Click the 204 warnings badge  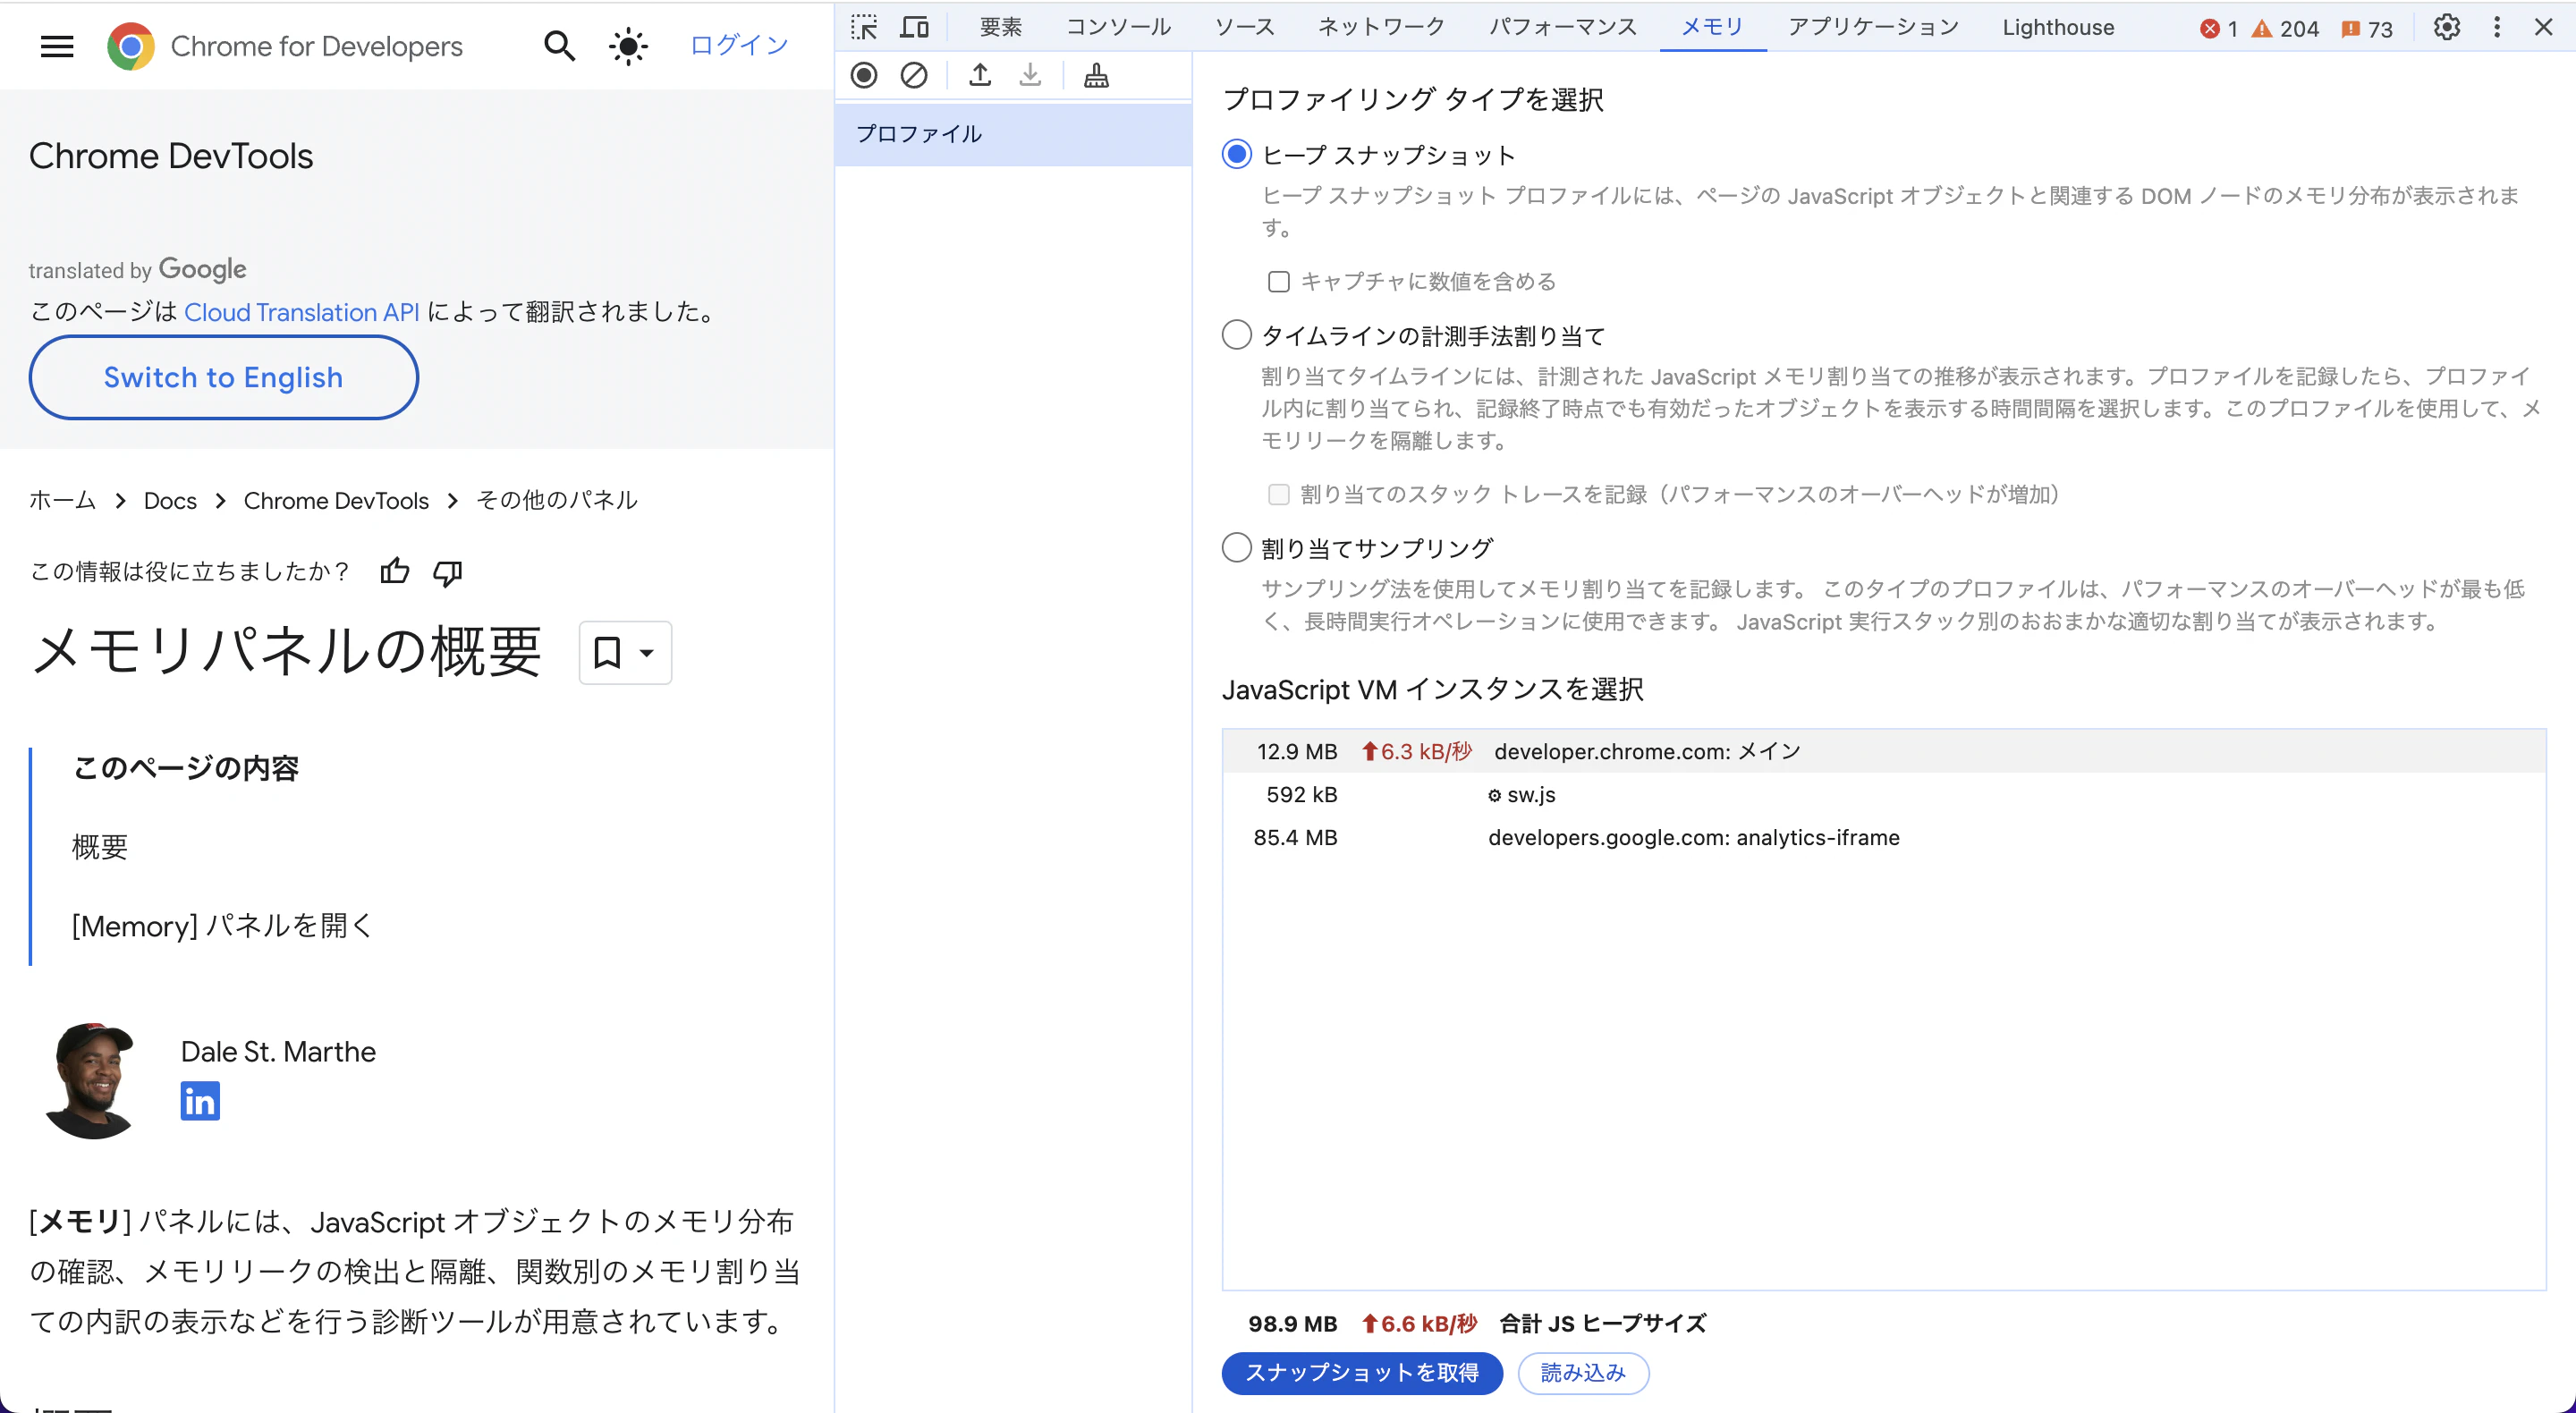point(2285,29)
